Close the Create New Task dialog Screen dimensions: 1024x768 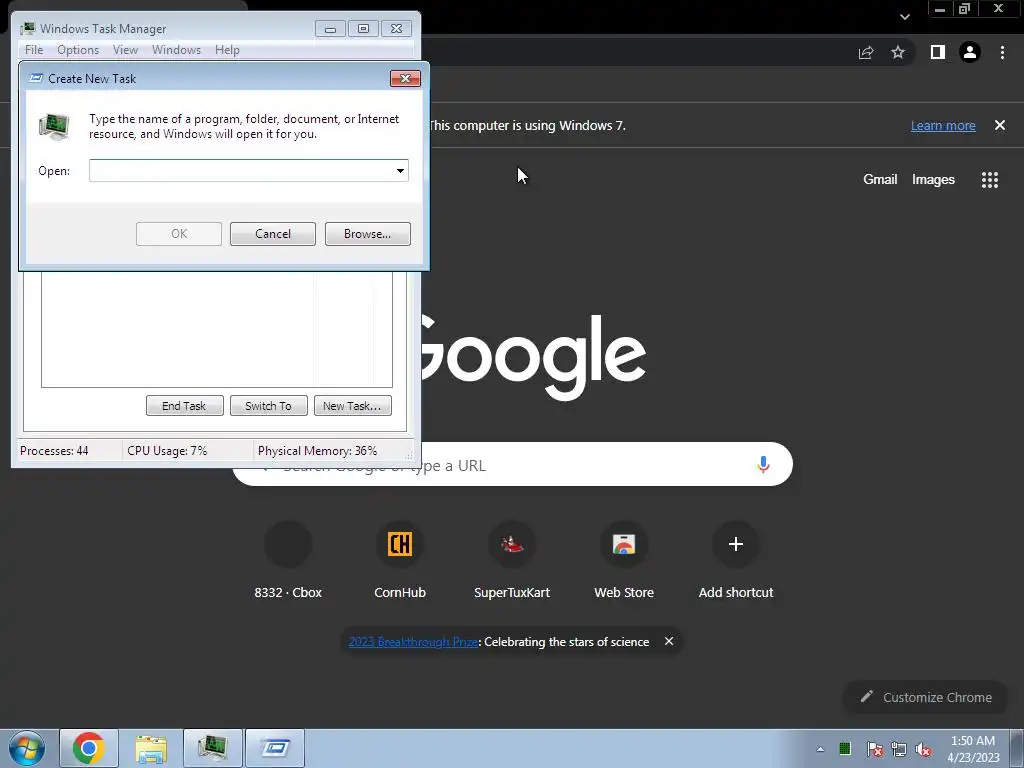point(405,78)
